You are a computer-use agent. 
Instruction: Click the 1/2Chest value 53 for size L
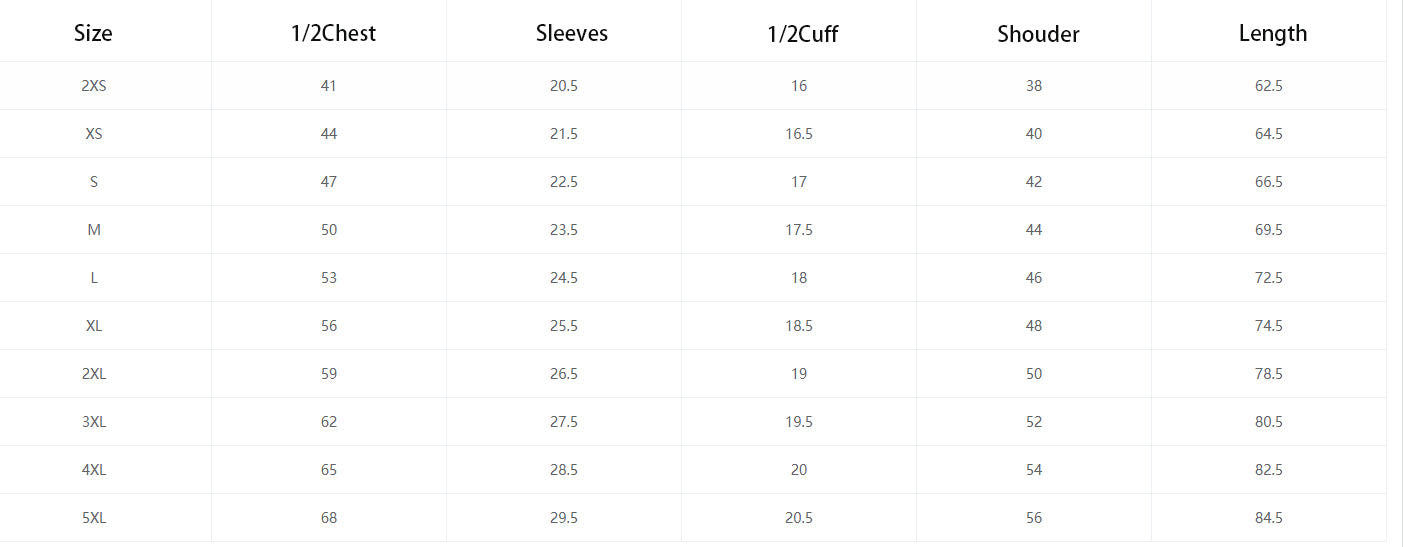click(329, 278)
